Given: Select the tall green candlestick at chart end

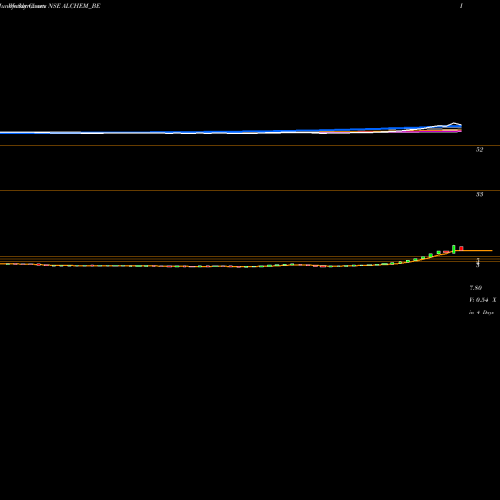Looking at the screenshot, I should click(x=454, y=249).
